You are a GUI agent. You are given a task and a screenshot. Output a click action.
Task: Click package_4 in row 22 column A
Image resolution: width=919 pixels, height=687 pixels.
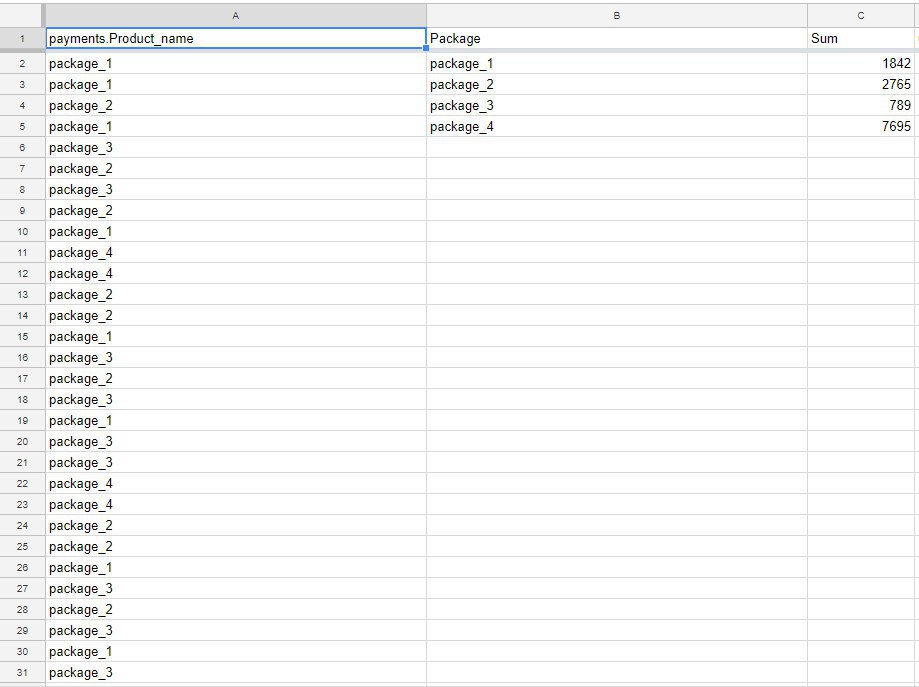point(236,484)
